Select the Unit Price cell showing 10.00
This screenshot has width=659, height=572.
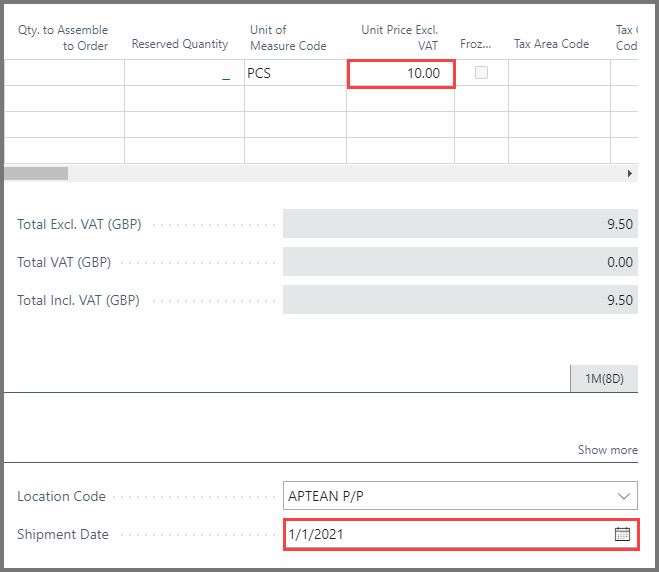pos(401,74)
